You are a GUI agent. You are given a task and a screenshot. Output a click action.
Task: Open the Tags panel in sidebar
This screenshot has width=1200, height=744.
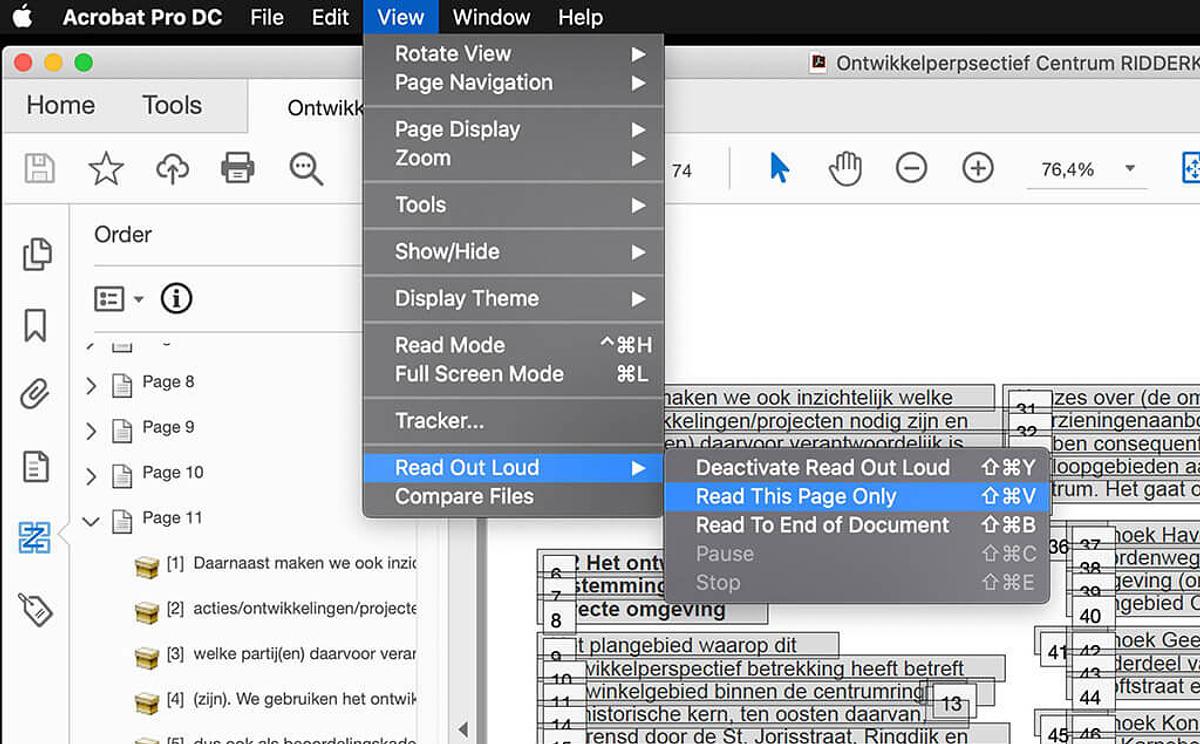pos(36,608)
